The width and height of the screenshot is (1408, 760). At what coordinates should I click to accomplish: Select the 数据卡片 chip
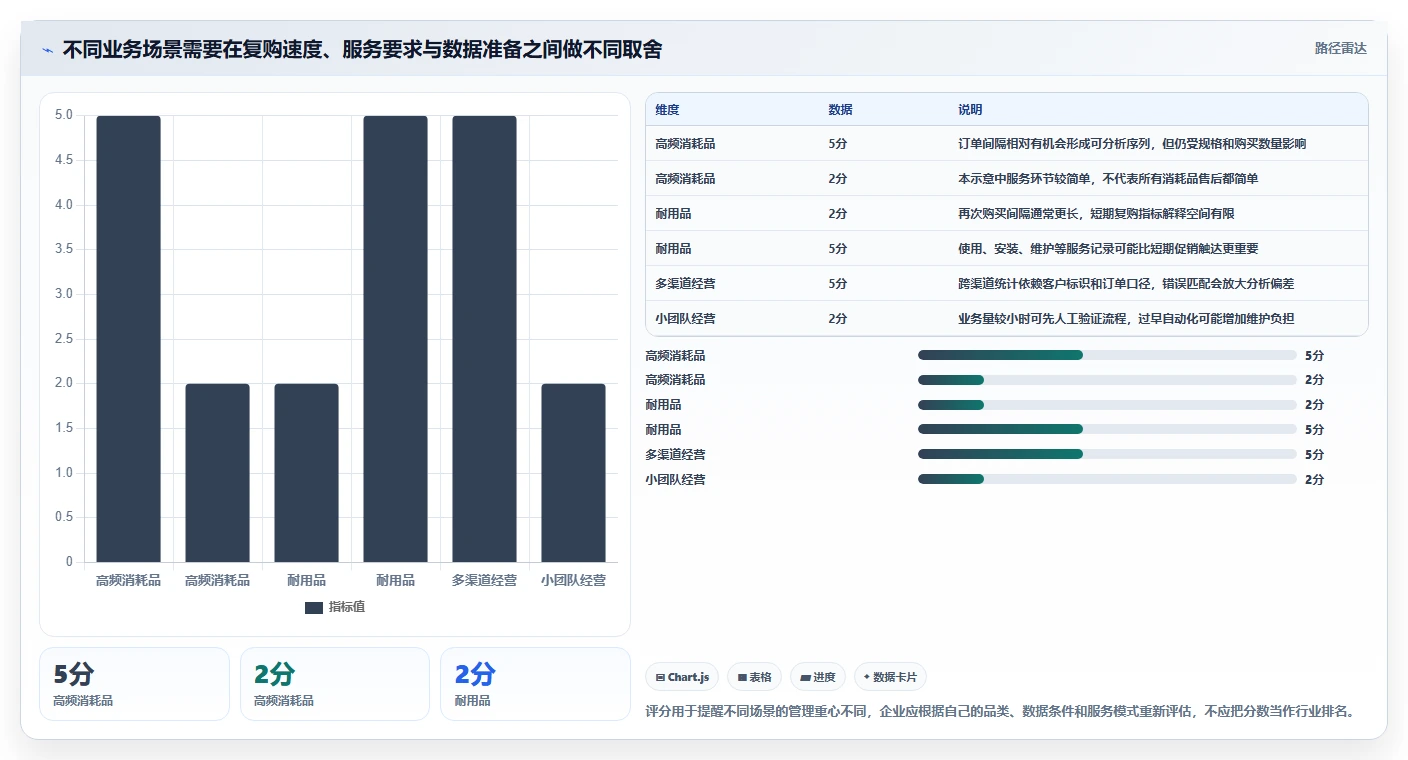890,677
